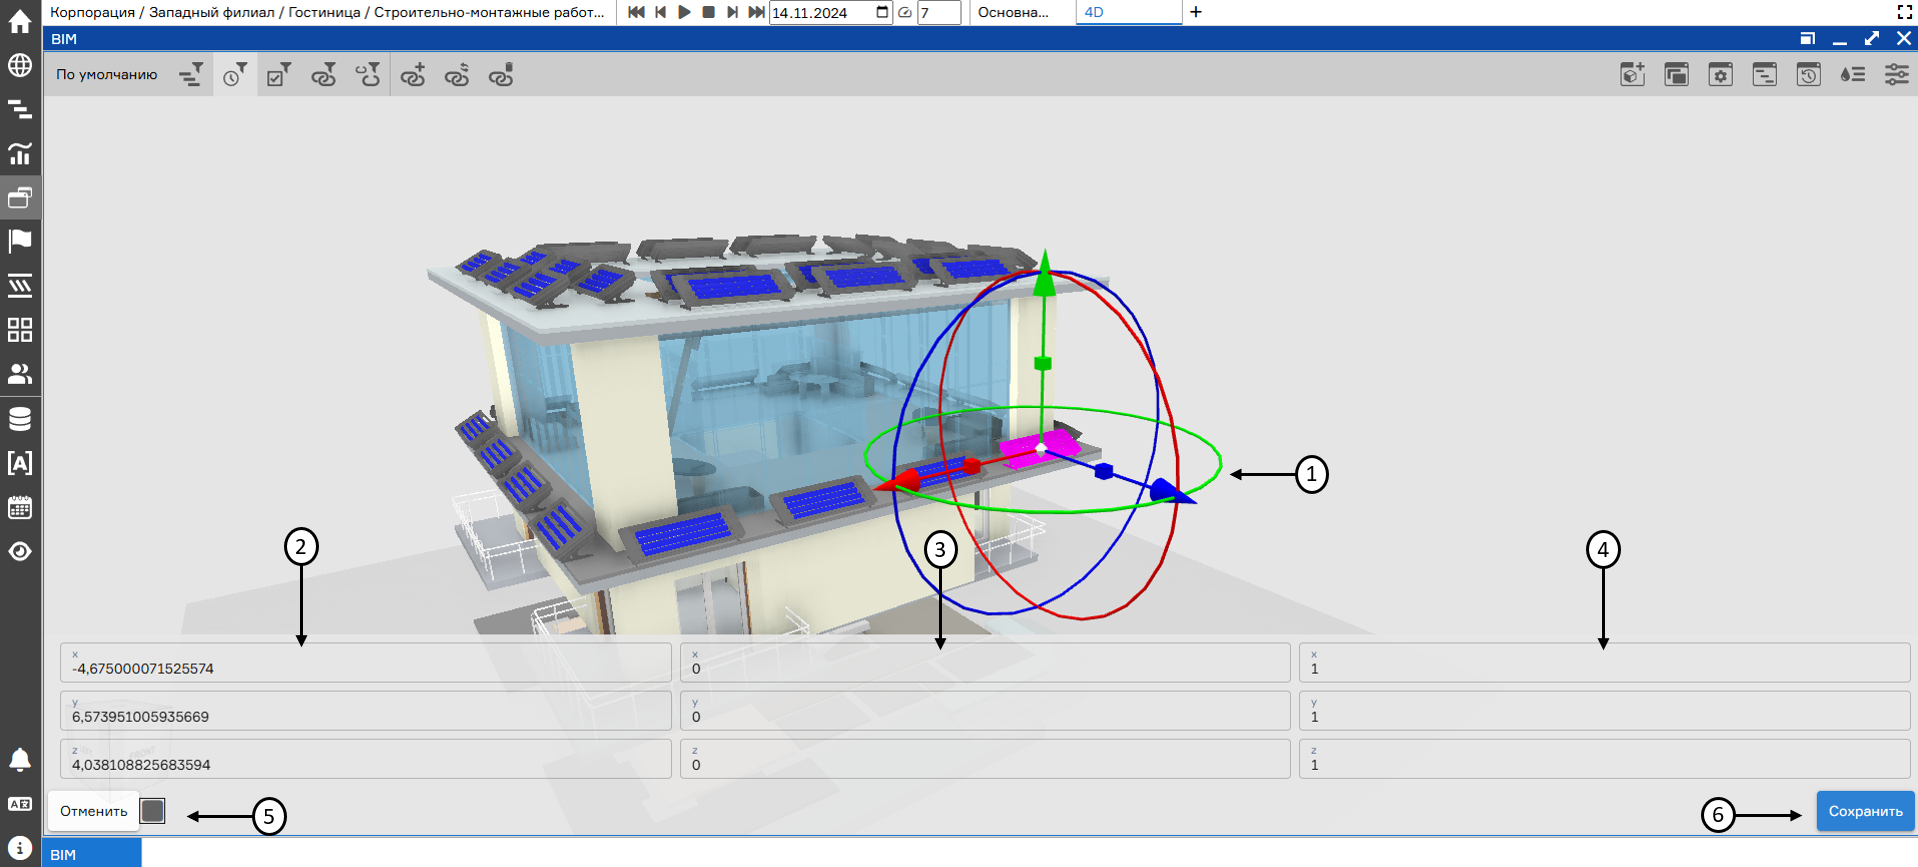
Task: Open the structure tree panel icon
Action: tap(1765, 75)
